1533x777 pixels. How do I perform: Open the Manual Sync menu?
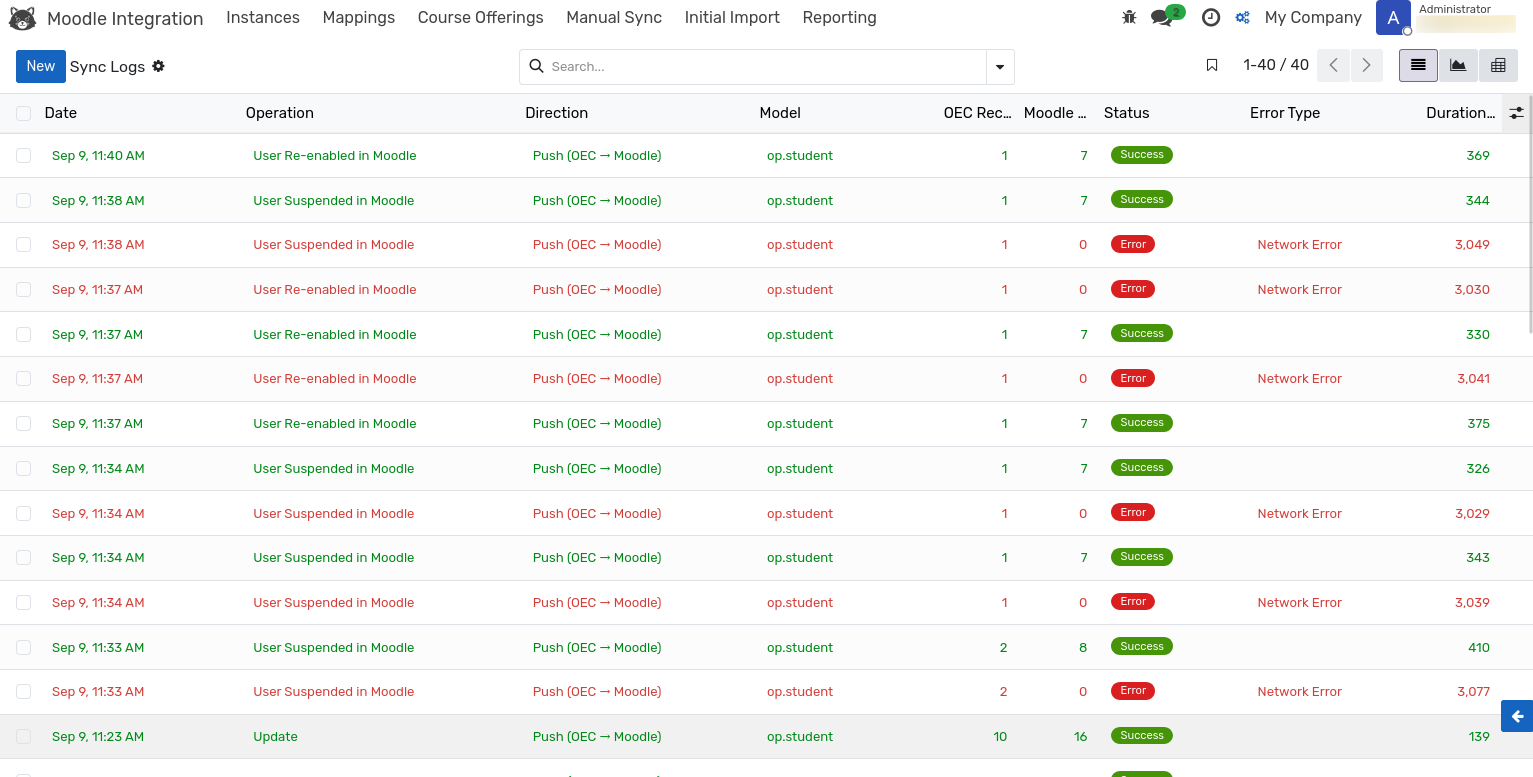614,17
